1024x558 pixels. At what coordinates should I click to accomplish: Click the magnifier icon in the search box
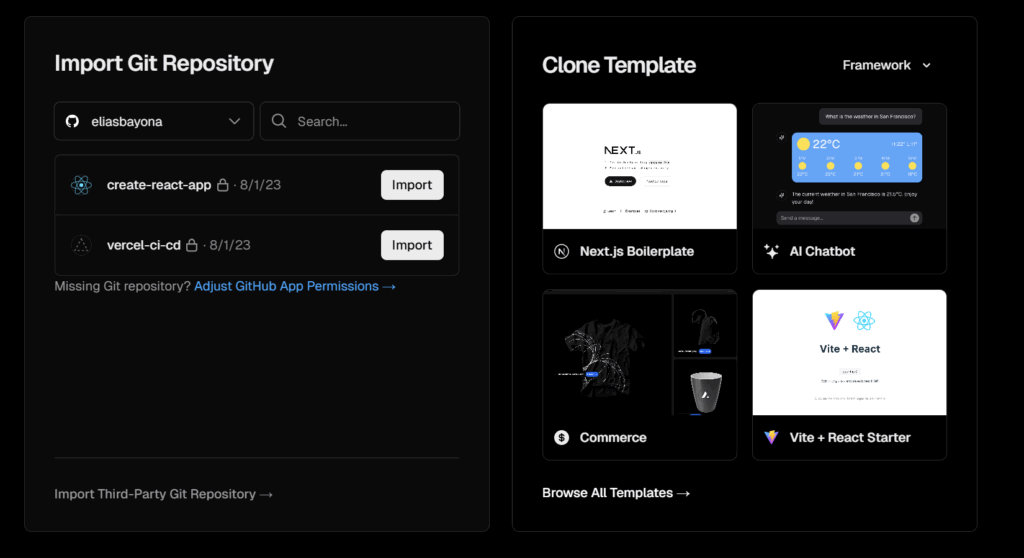click(279, 121)
